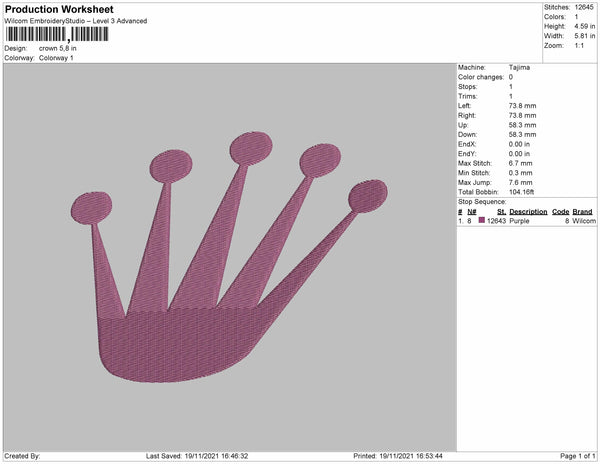Select the Min Stitch value "0.3 mm"
The image size is (600, 464).
[x=520, y=173]
